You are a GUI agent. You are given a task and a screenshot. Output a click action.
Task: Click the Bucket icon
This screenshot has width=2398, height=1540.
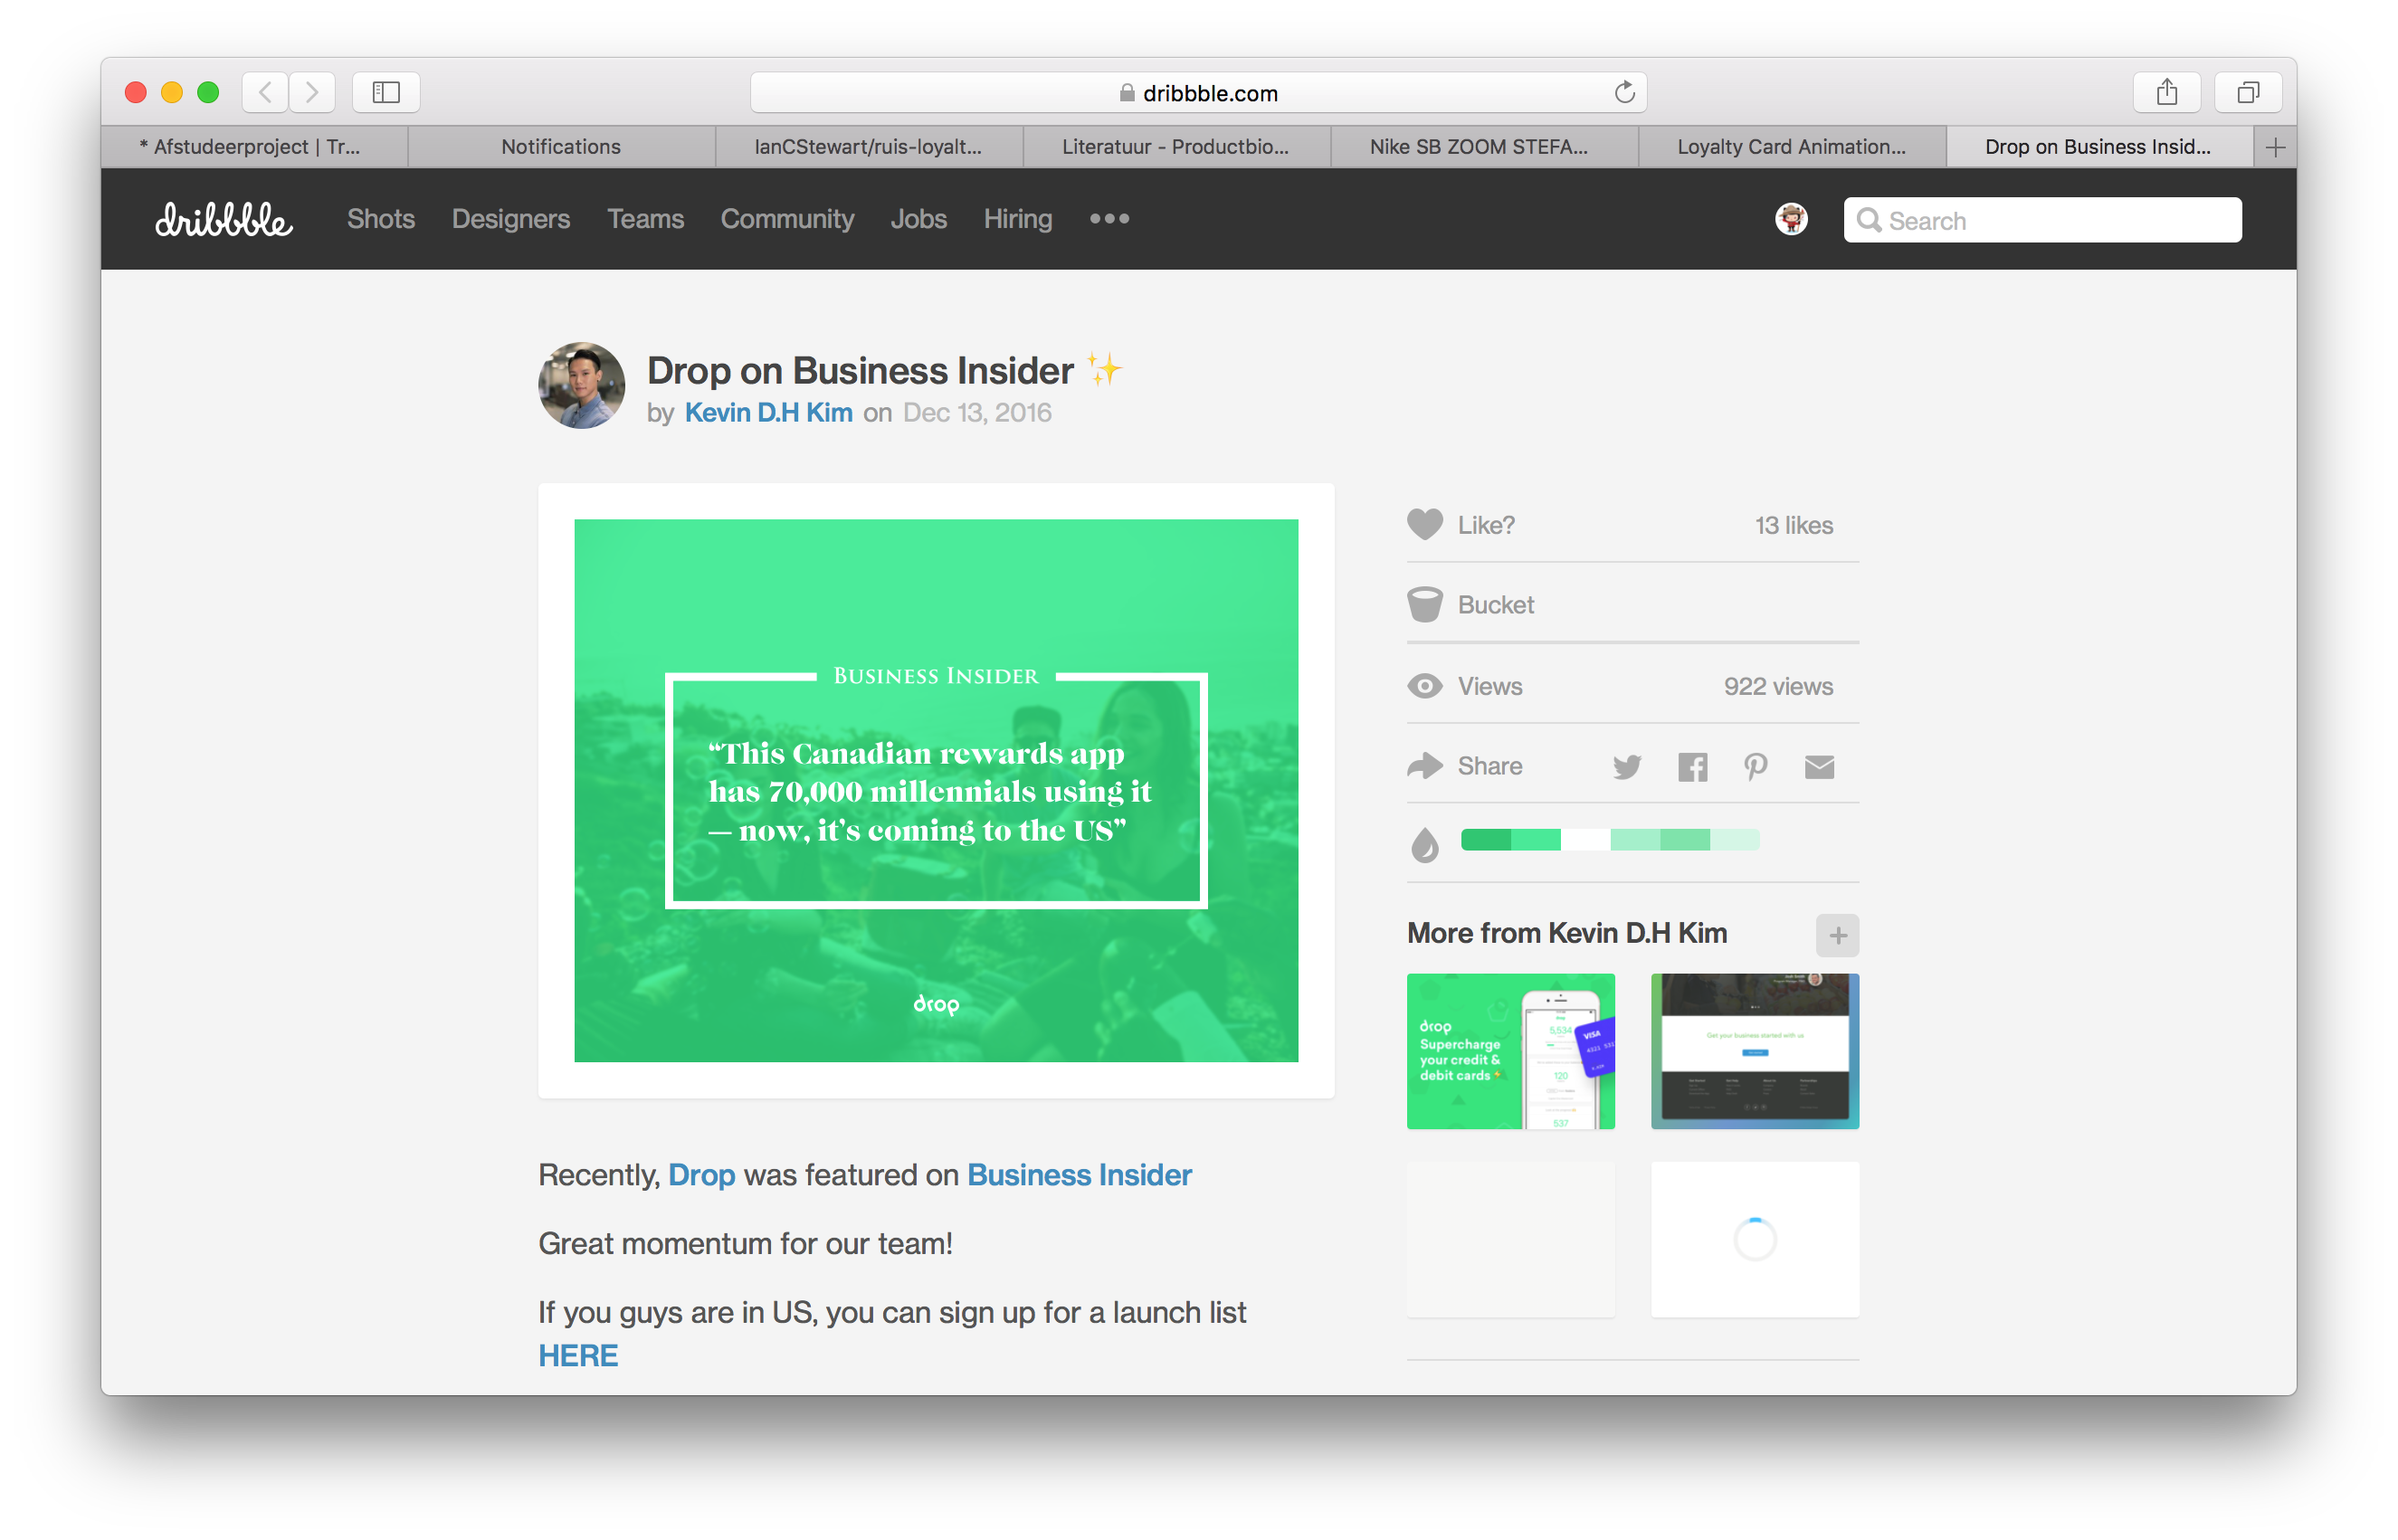pyautogui.click(x=1424, y=604)
